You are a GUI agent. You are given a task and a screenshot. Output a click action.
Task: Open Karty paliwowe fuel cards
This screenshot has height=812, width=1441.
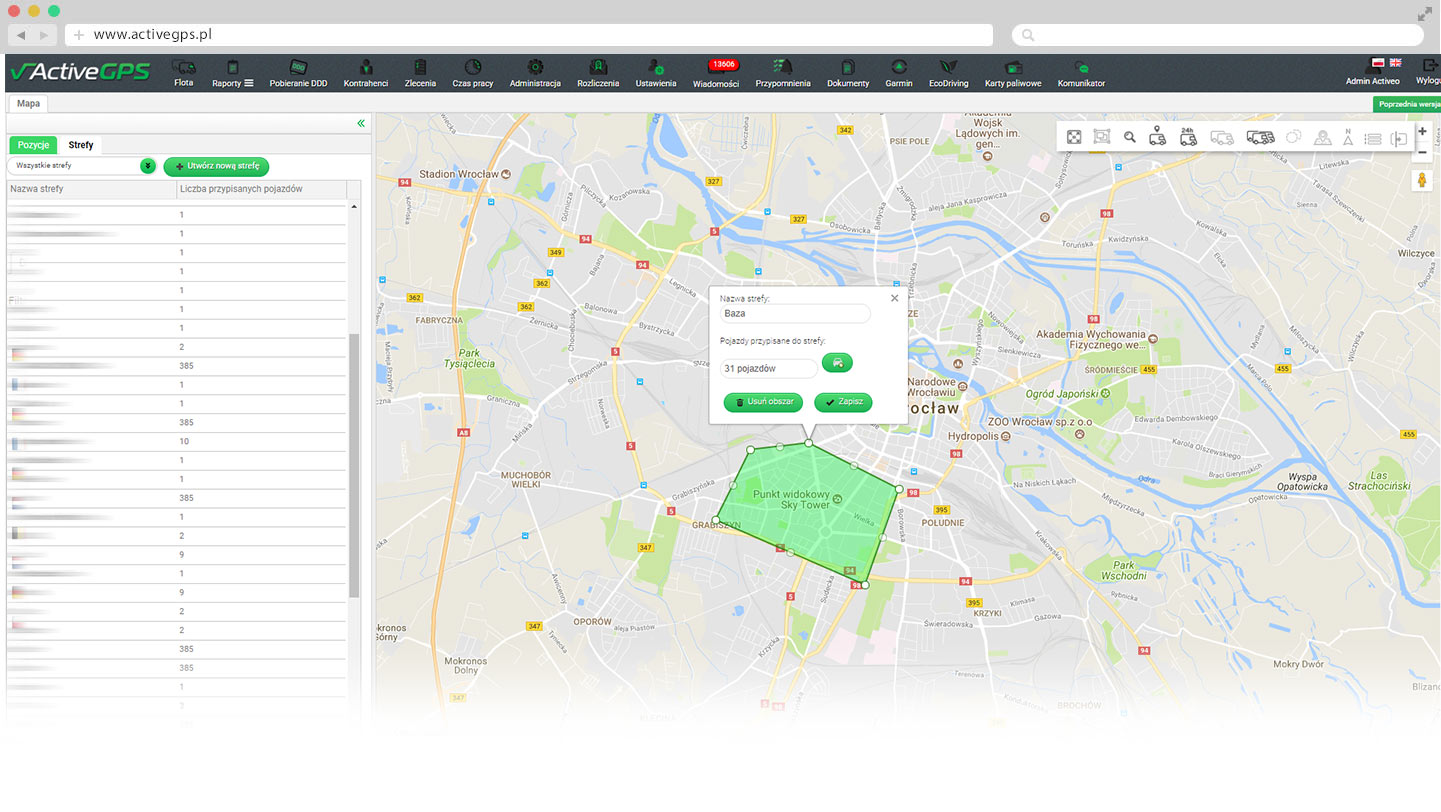(1012, 72)
